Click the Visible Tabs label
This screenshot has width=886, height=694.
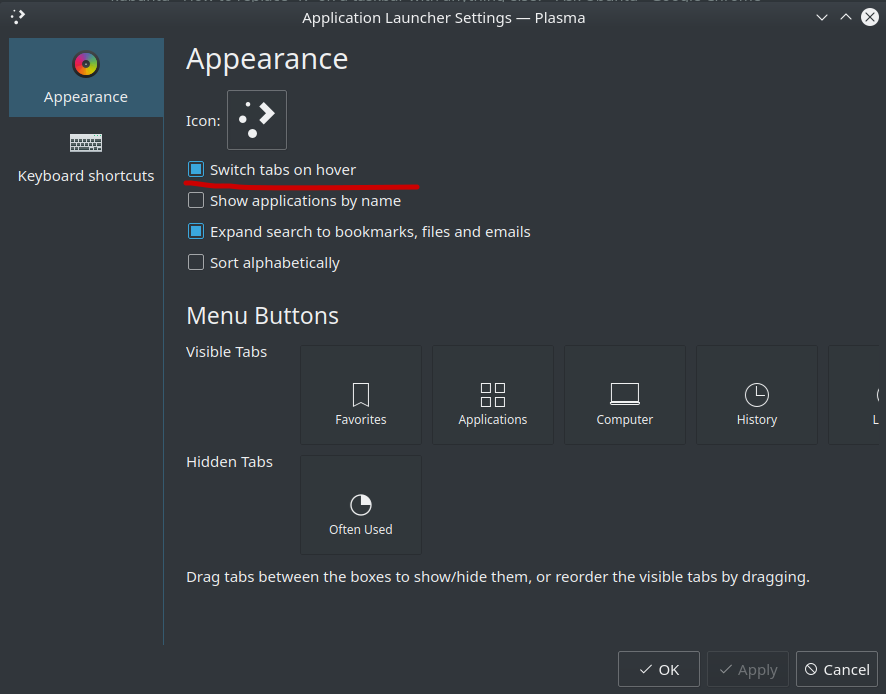click(x=227, y=352)
